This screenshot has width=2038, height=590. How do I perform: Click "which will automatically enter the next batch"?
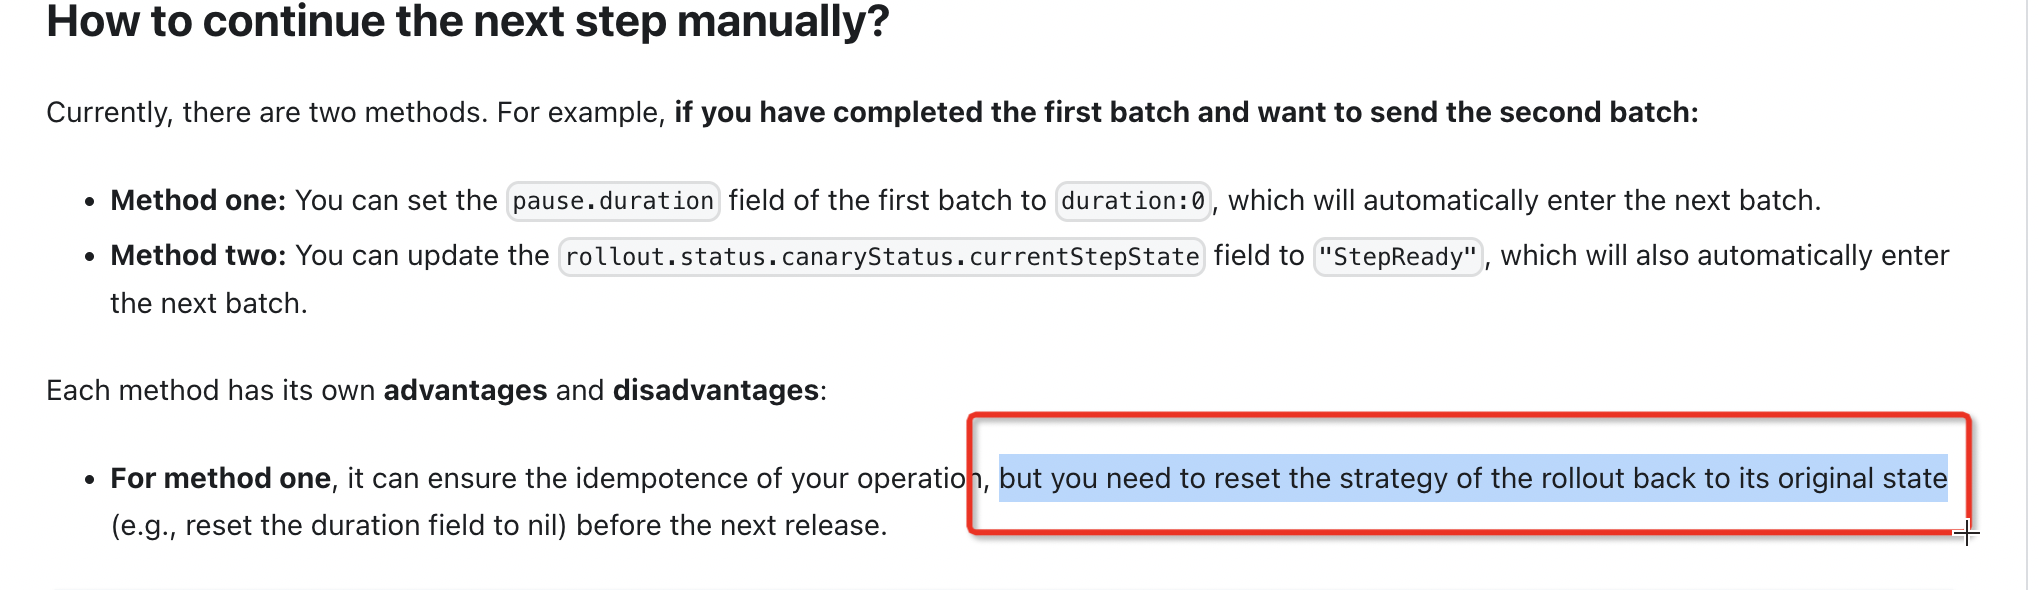1522,201
